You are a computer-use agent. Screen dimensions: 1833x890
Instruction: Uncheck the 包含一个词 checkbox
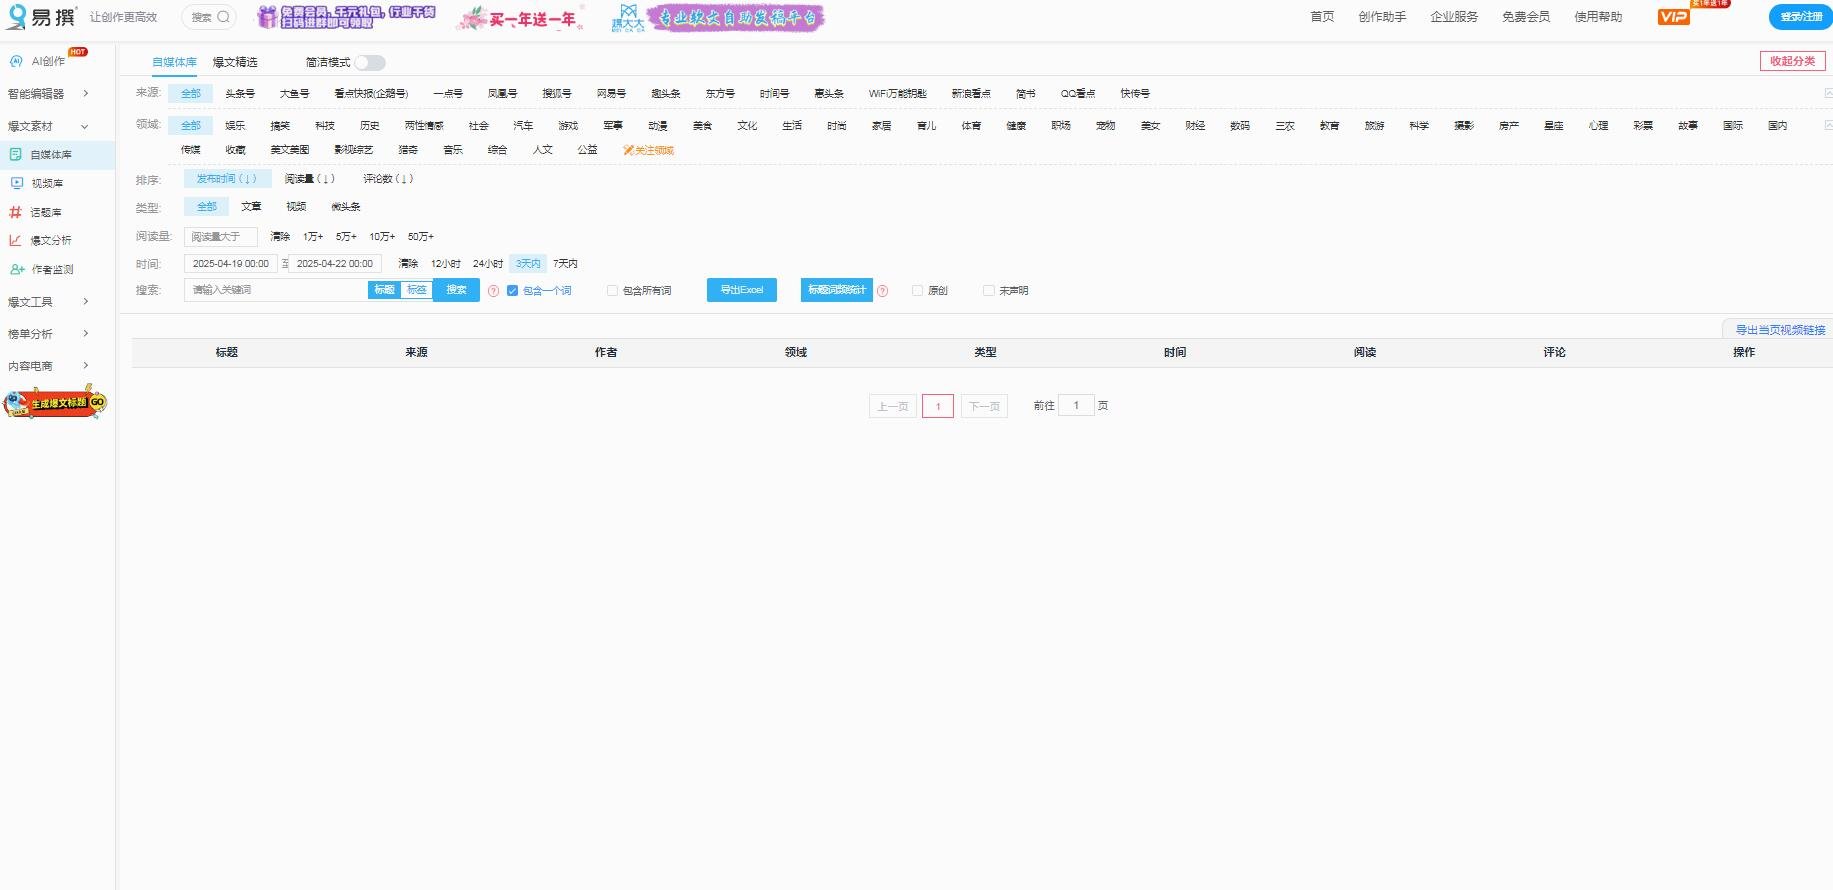coord(513,291)
